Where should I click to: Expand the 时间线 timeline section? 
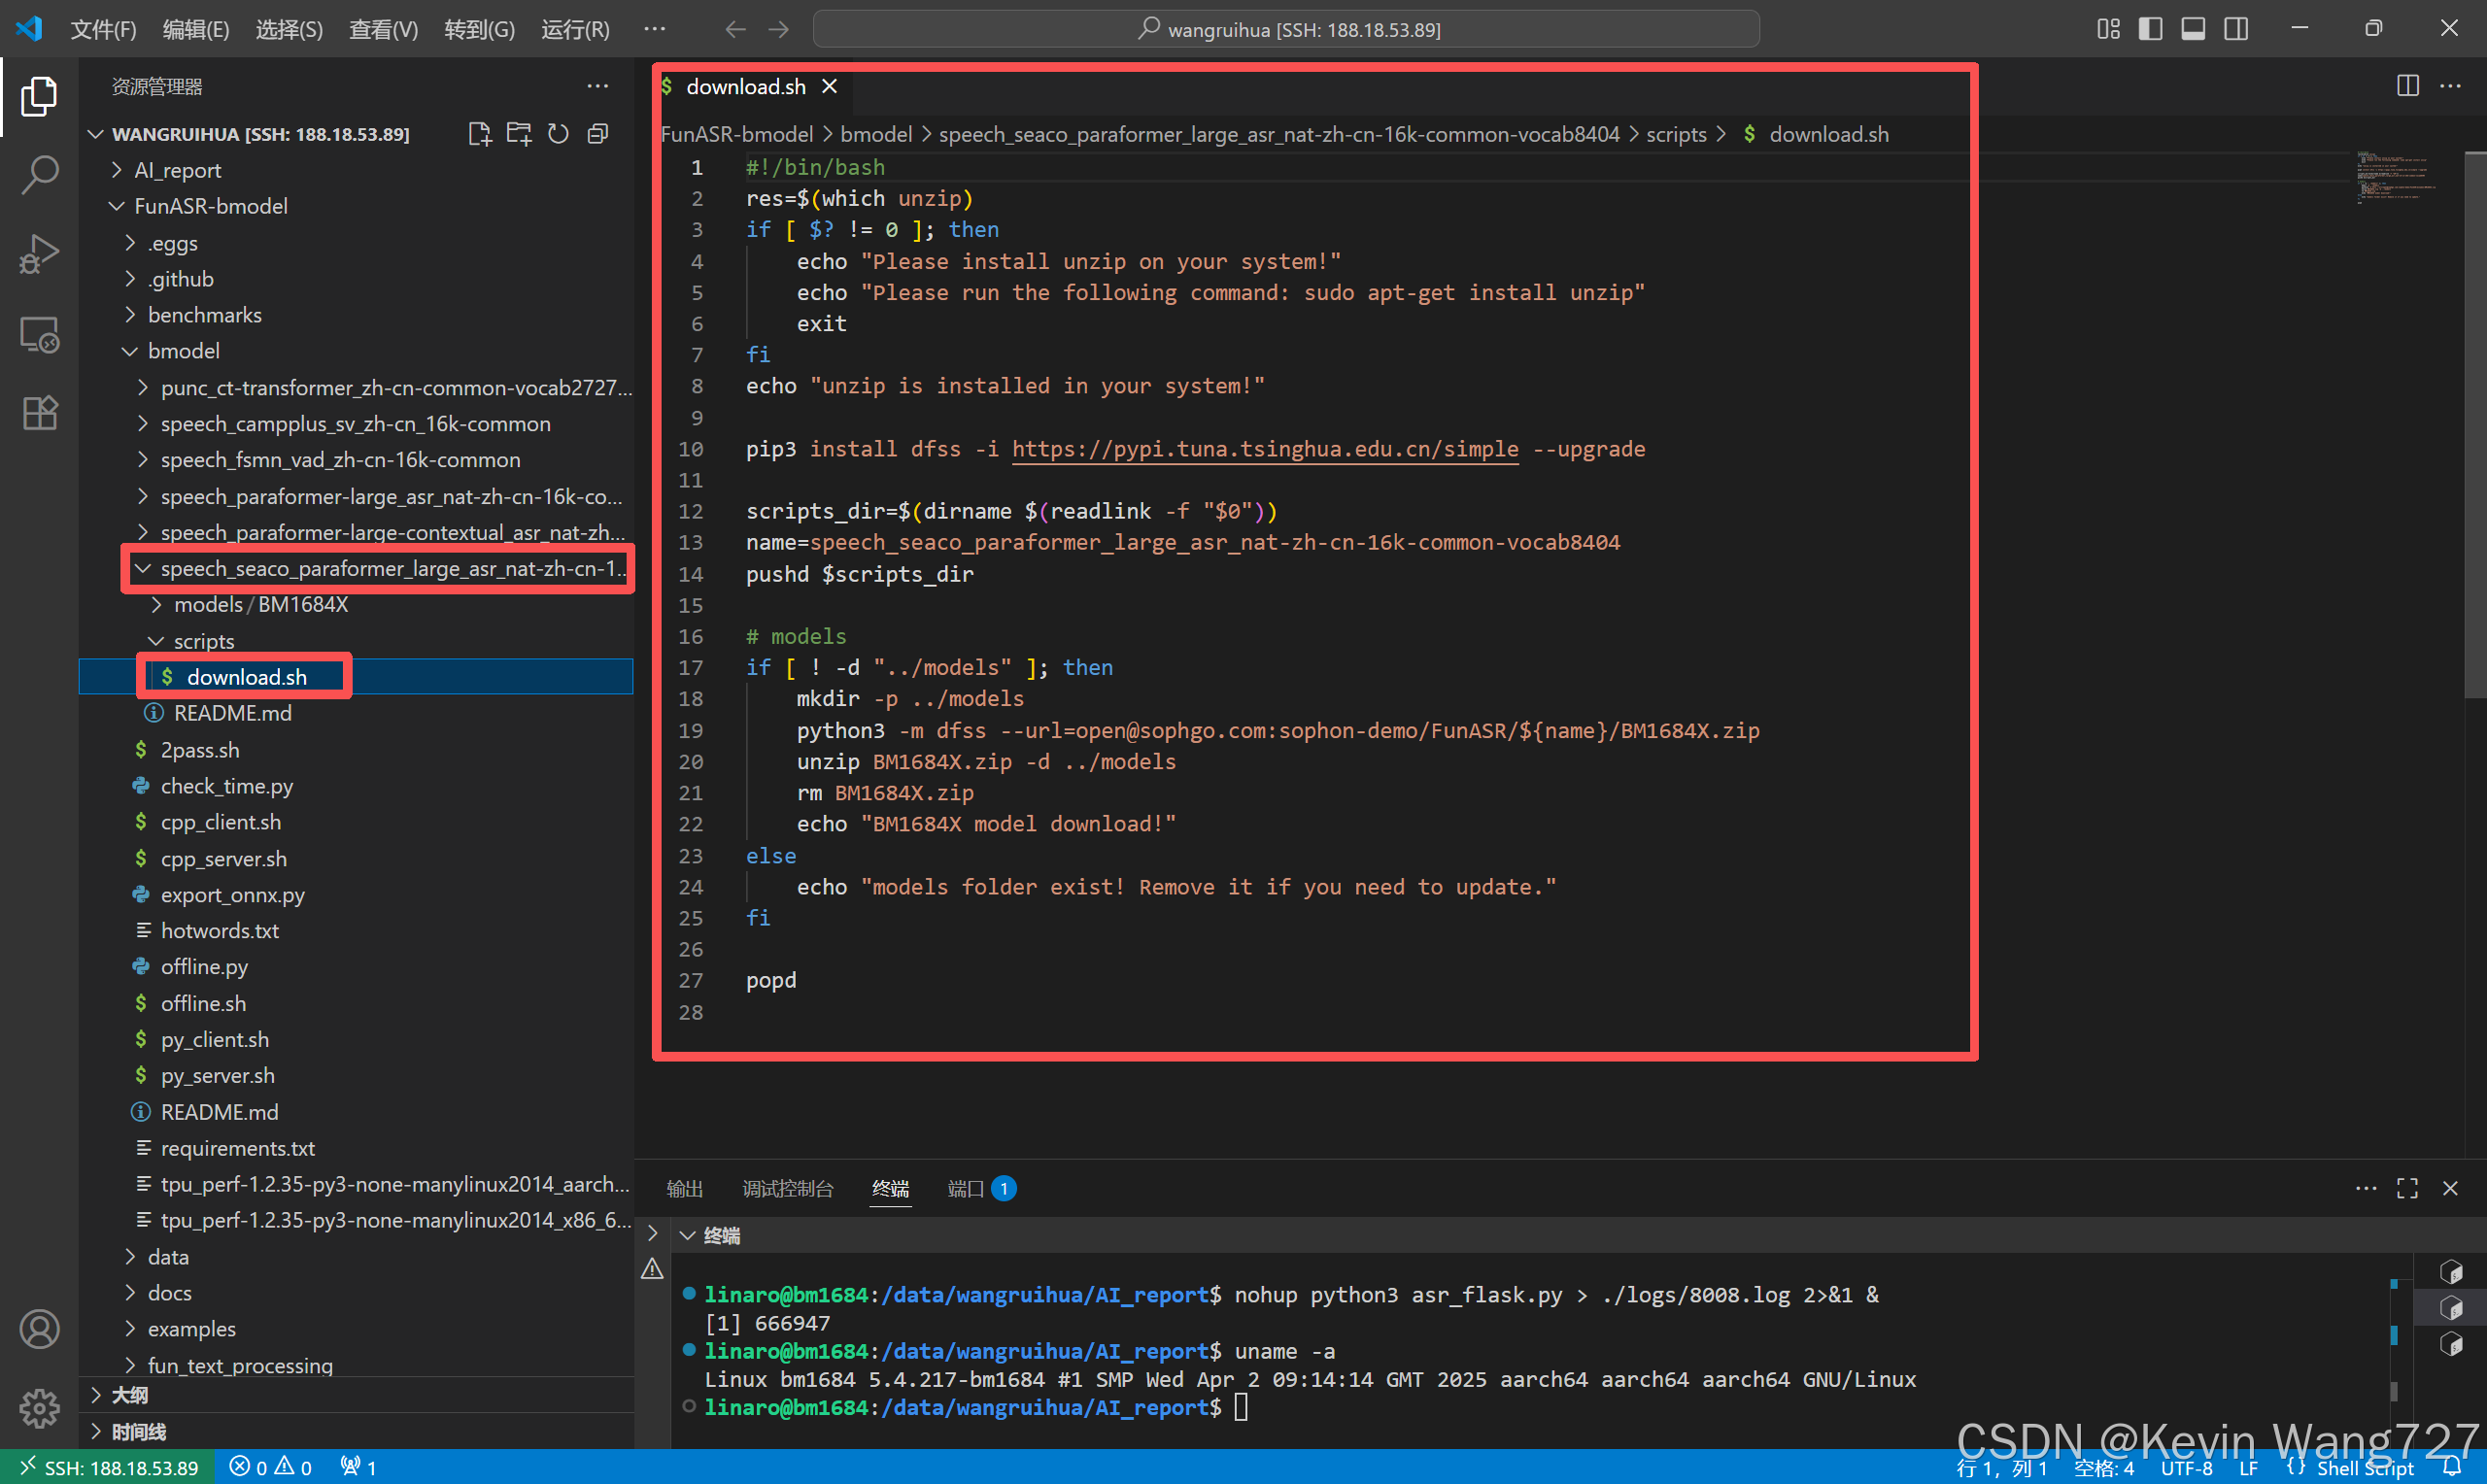356,1431
